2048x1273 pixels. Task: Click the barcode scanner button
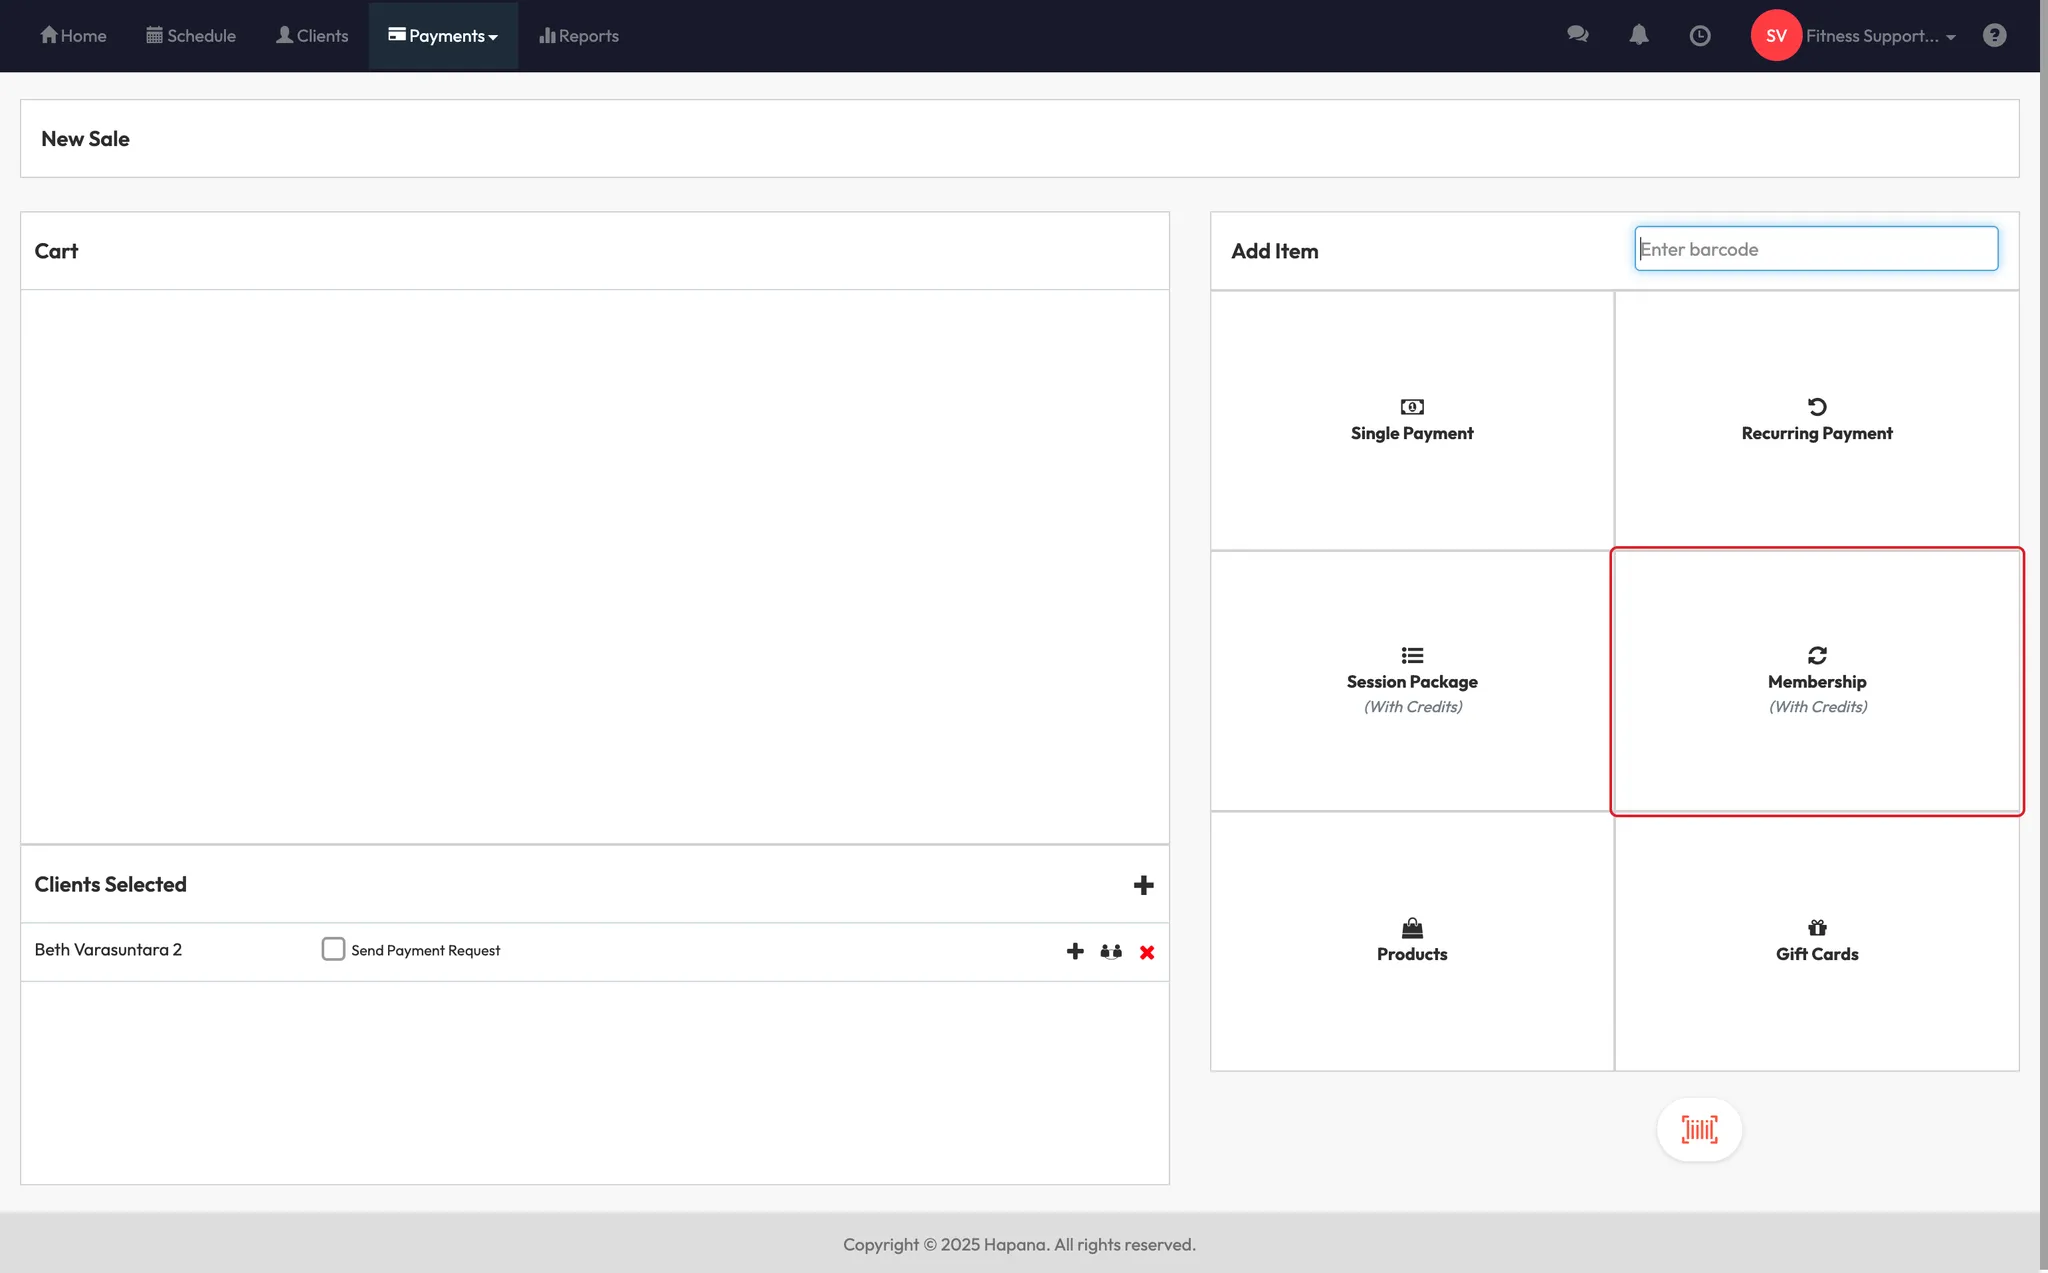(1699, 1130)
